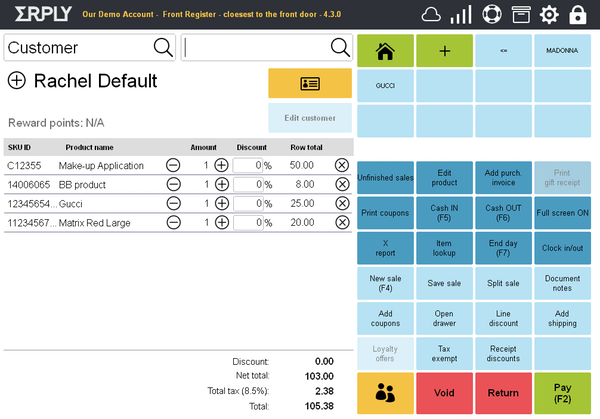
Task: Click the lock register icon
Action: [578, 15]
